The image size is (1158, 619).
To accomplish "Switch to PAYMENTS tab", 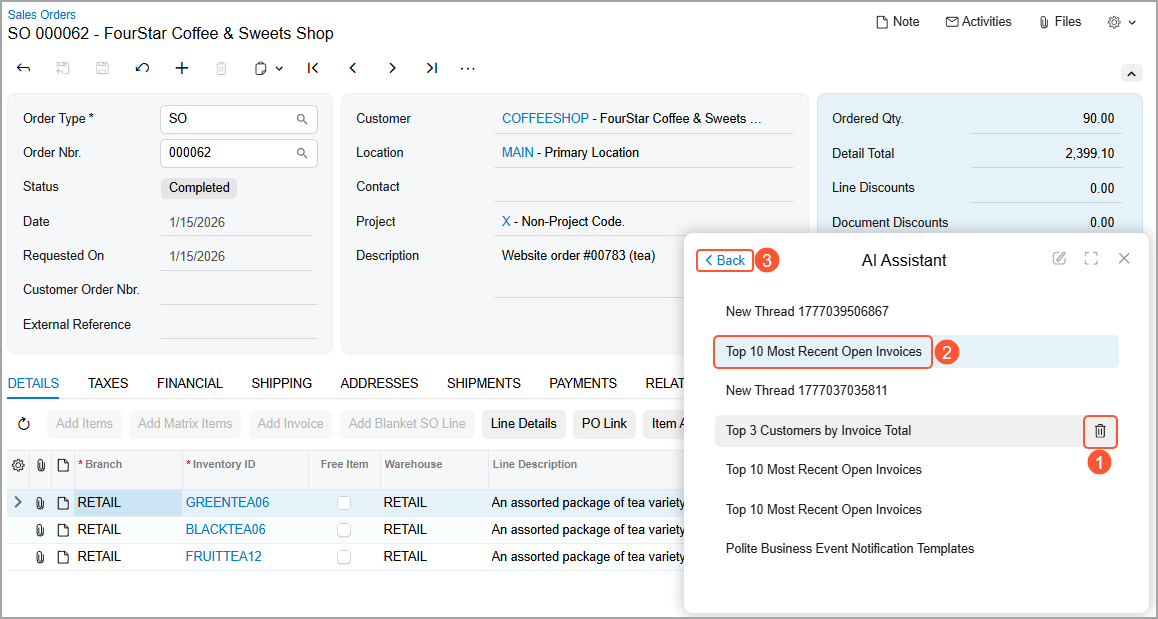I will coord(583,383).
